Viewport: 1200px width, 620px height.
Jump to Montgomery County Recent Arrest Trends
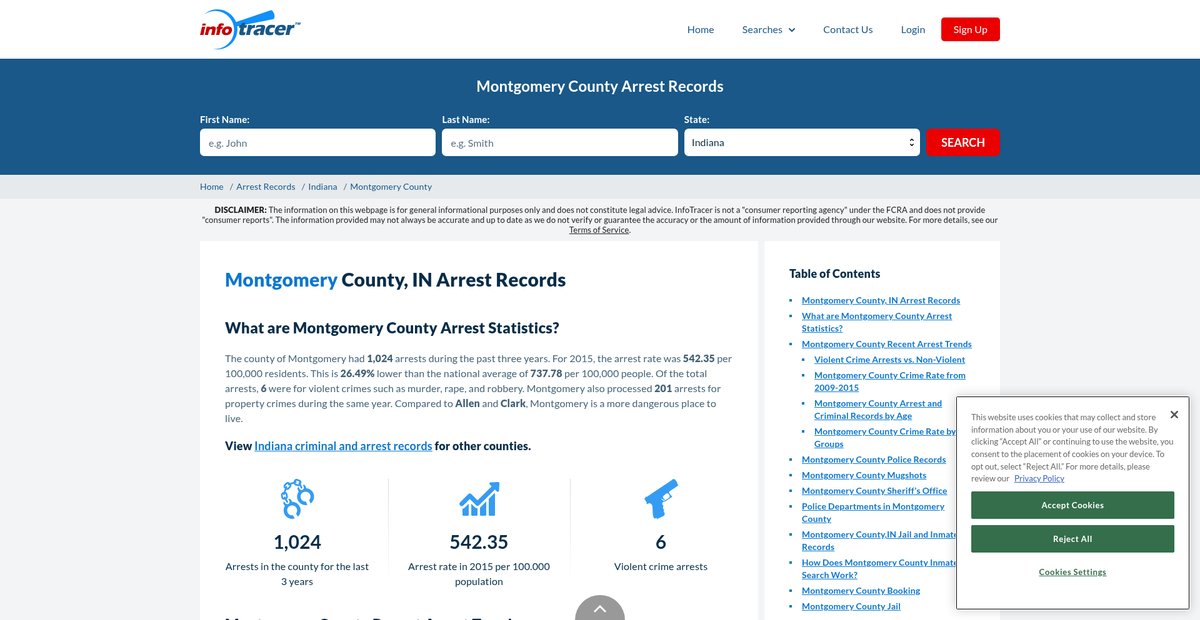click(887, 344)
